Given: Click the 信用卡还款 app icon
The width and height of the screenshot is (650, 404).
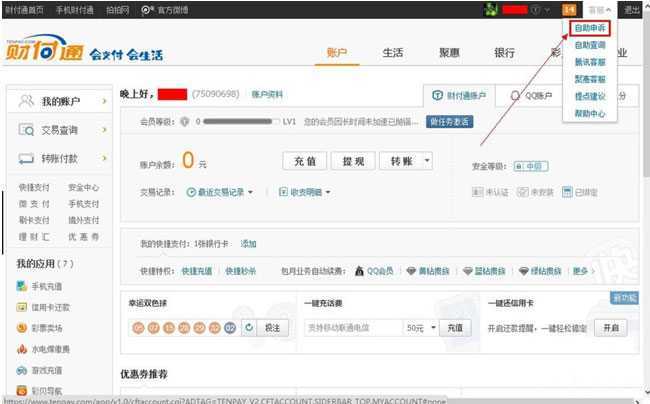Looking at the screenshot, I should tap(22, 307).
